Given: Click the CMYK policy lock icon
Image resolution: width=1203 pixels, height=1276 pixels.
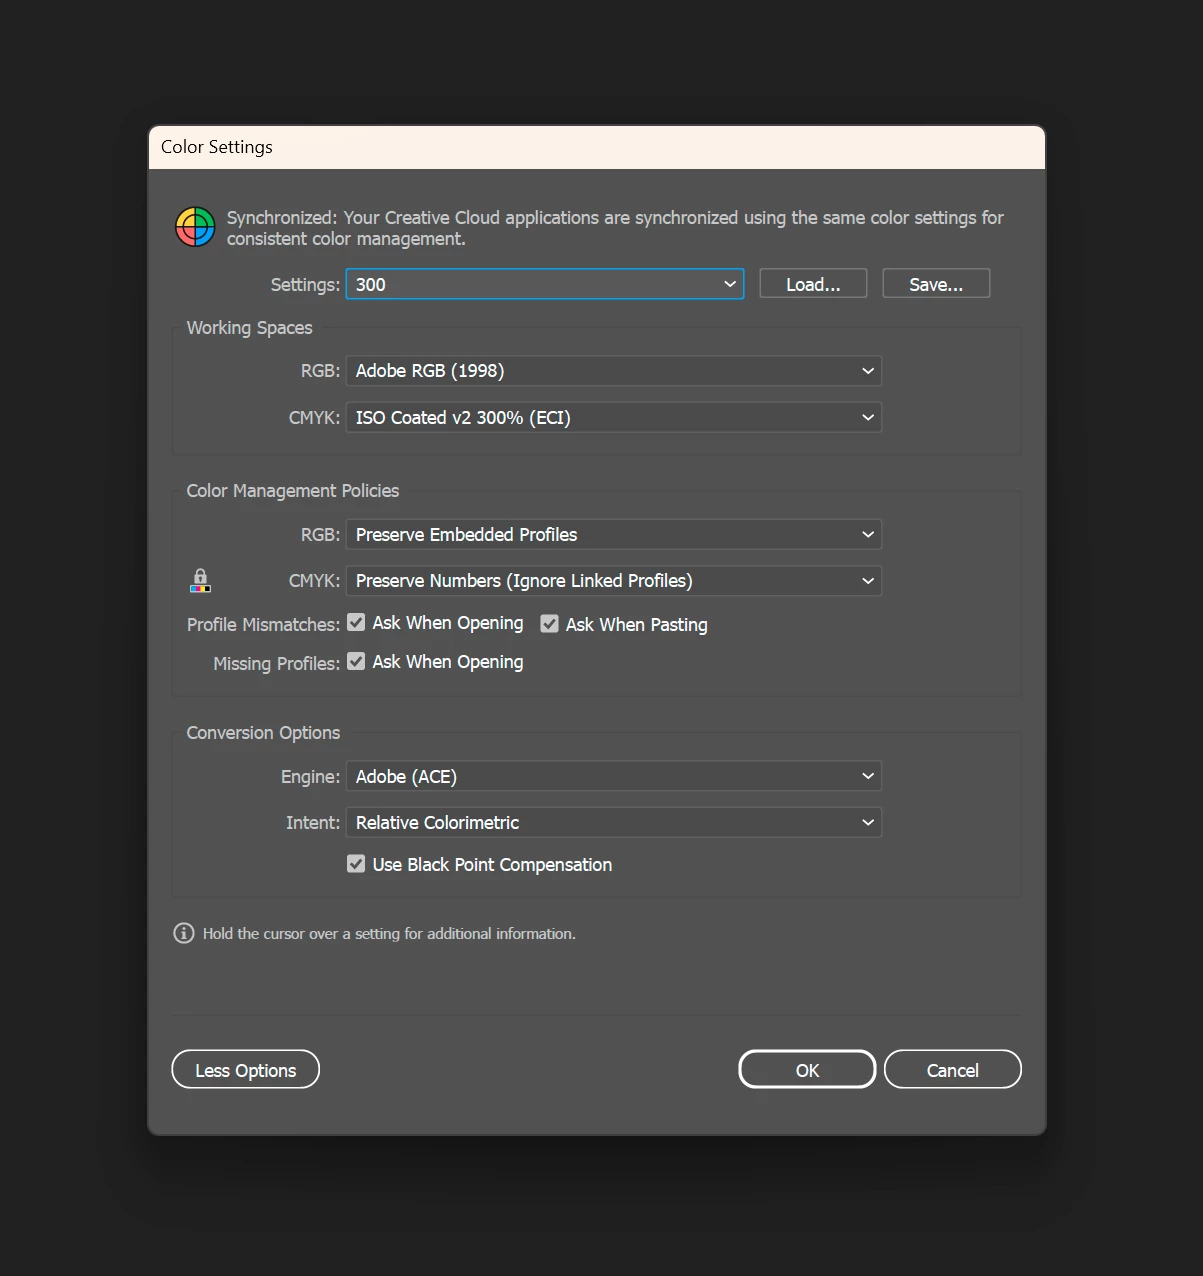Looking at the screenshot, I should 200,580.
